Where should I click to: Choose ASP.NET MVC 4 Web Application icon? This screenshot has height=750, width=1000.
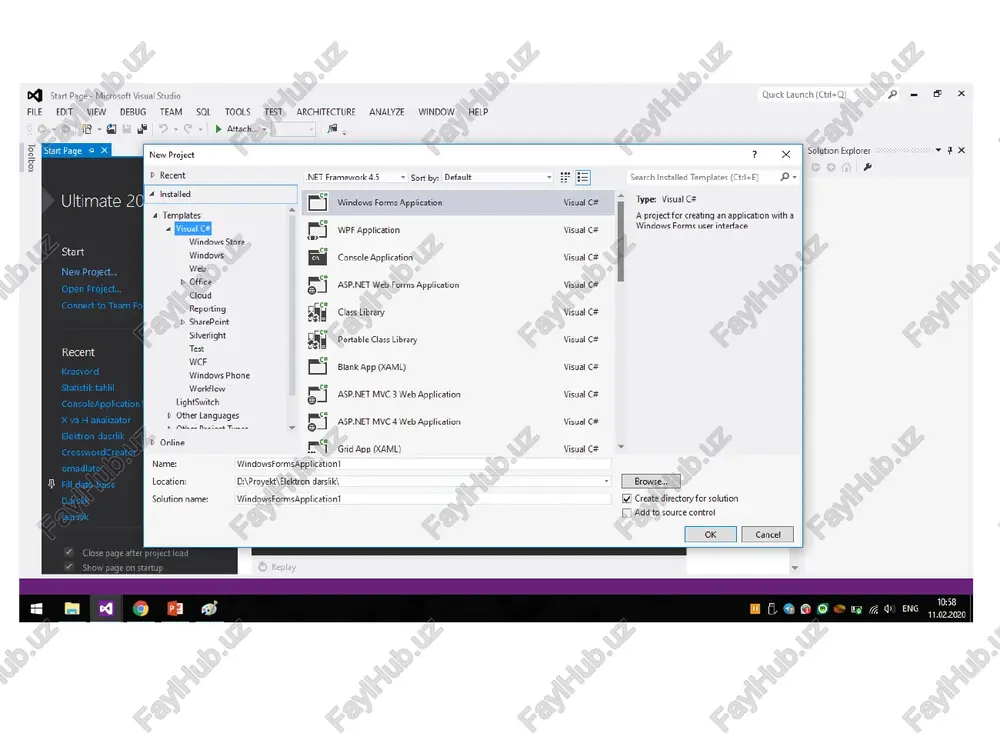(x=318, y=422)
